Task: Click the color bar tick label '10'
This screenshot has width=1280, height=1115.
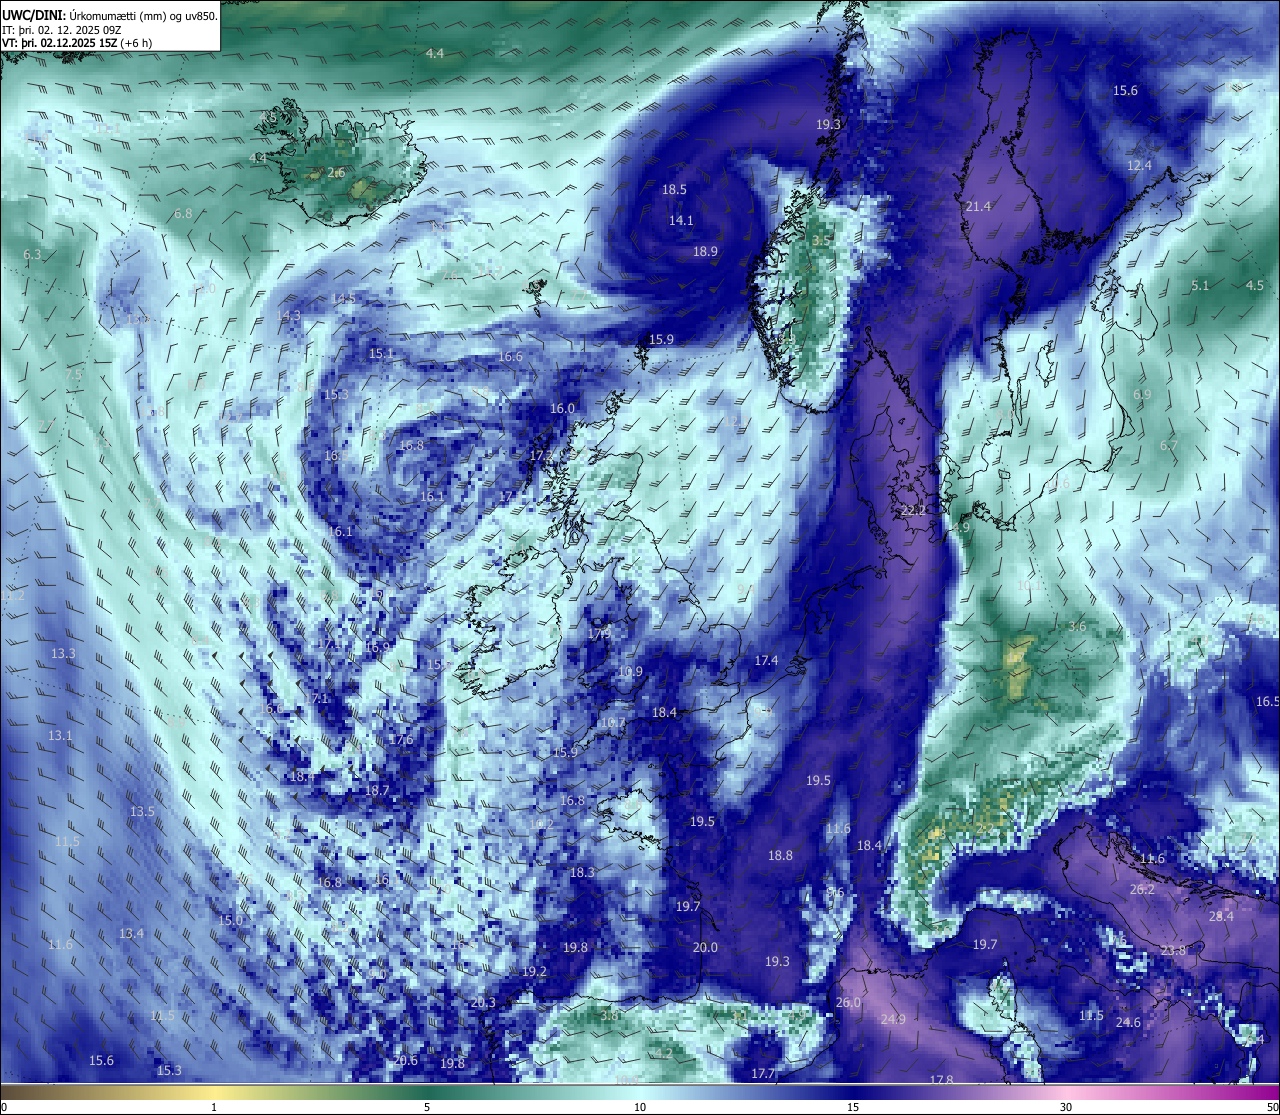Action: [640, 1106]
